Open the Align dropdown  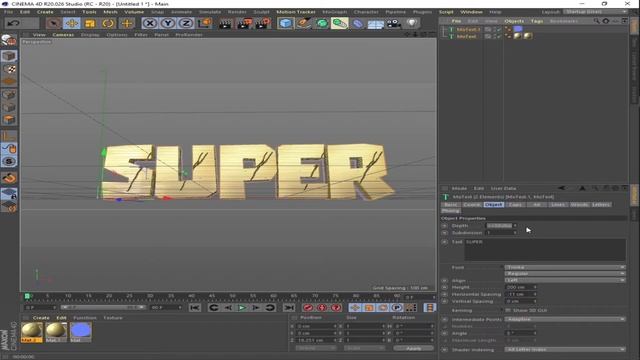coord(565,280)
